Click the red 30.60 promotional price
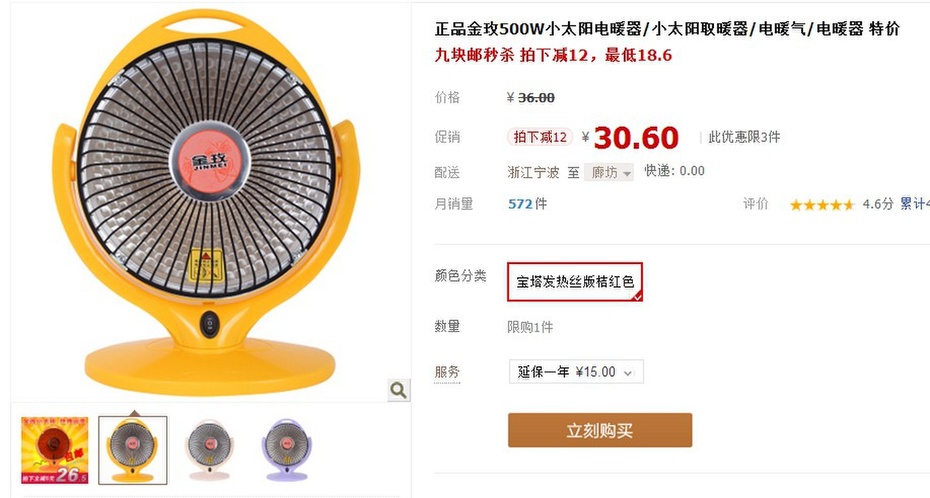This screenshot has height=498, width=930. pyautogui.click(x=635, y=138)
